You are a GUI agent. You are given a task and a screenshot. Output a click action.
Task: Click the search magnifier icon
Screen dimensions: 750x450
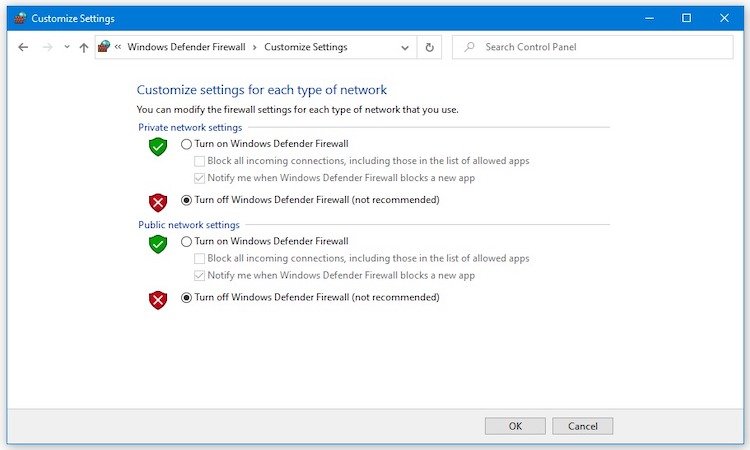point(470,47)
